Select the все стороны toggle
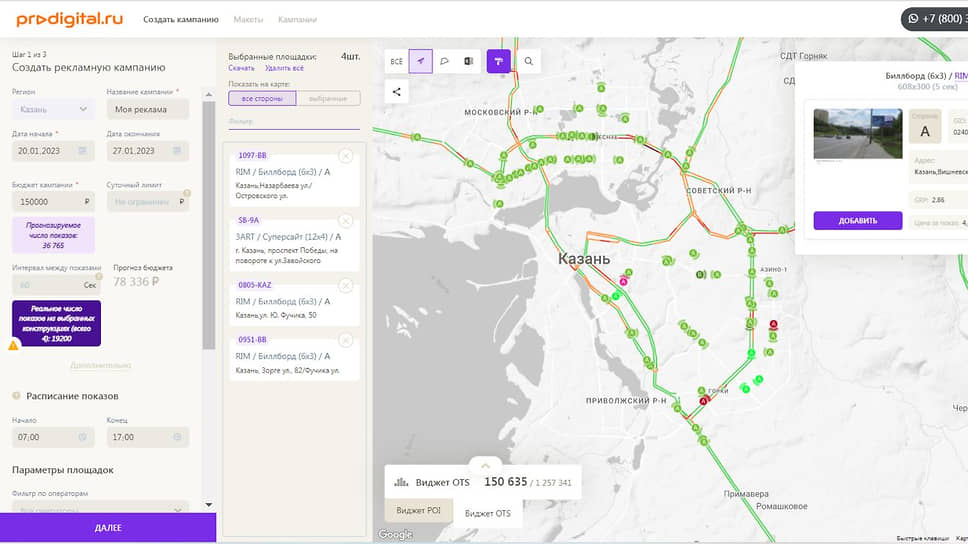The image size is (968, 544). 262,98
